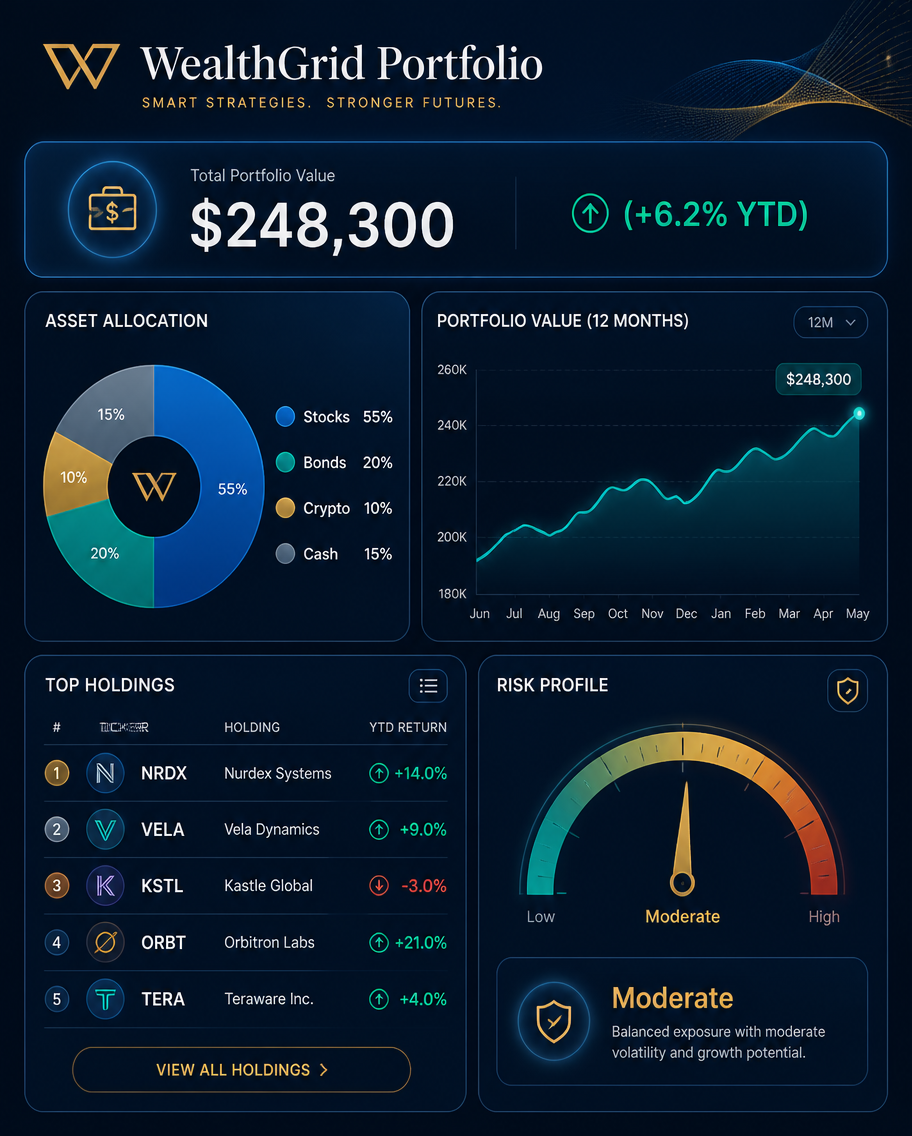
Task: Click the TERA ticker logo icon
Action: (105, 999)
